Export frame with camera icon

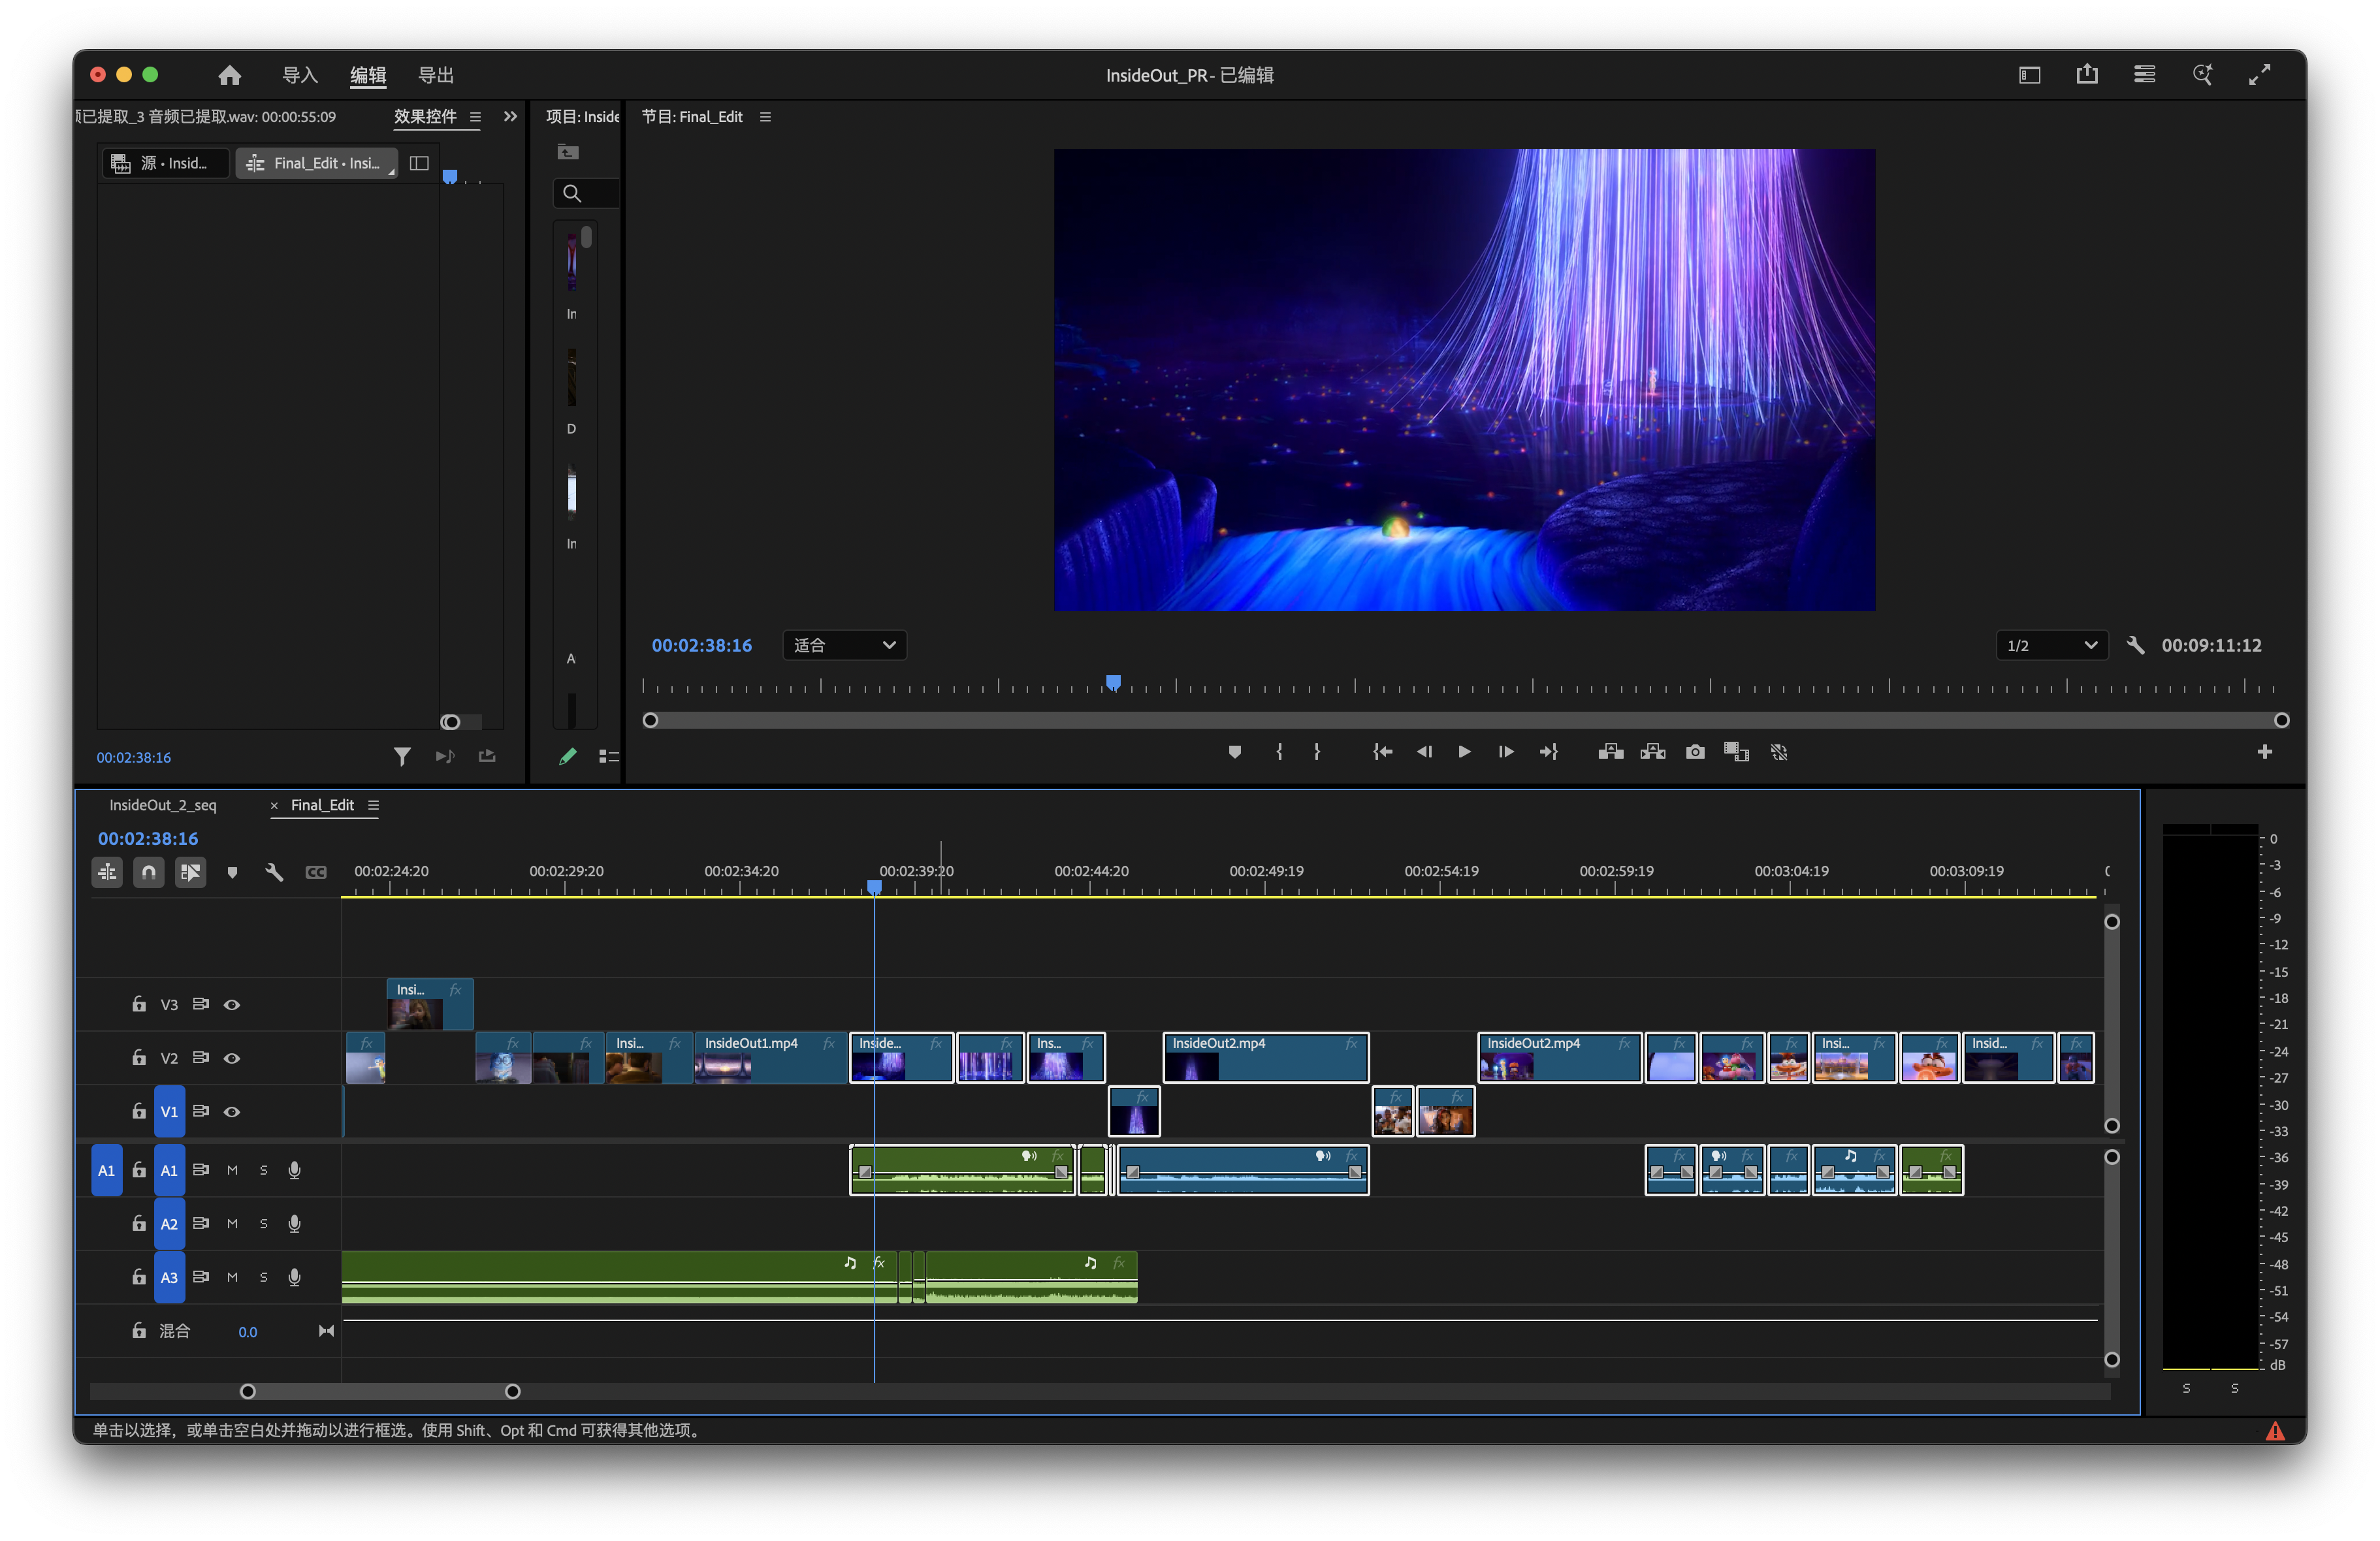(x=1695, y=752)
